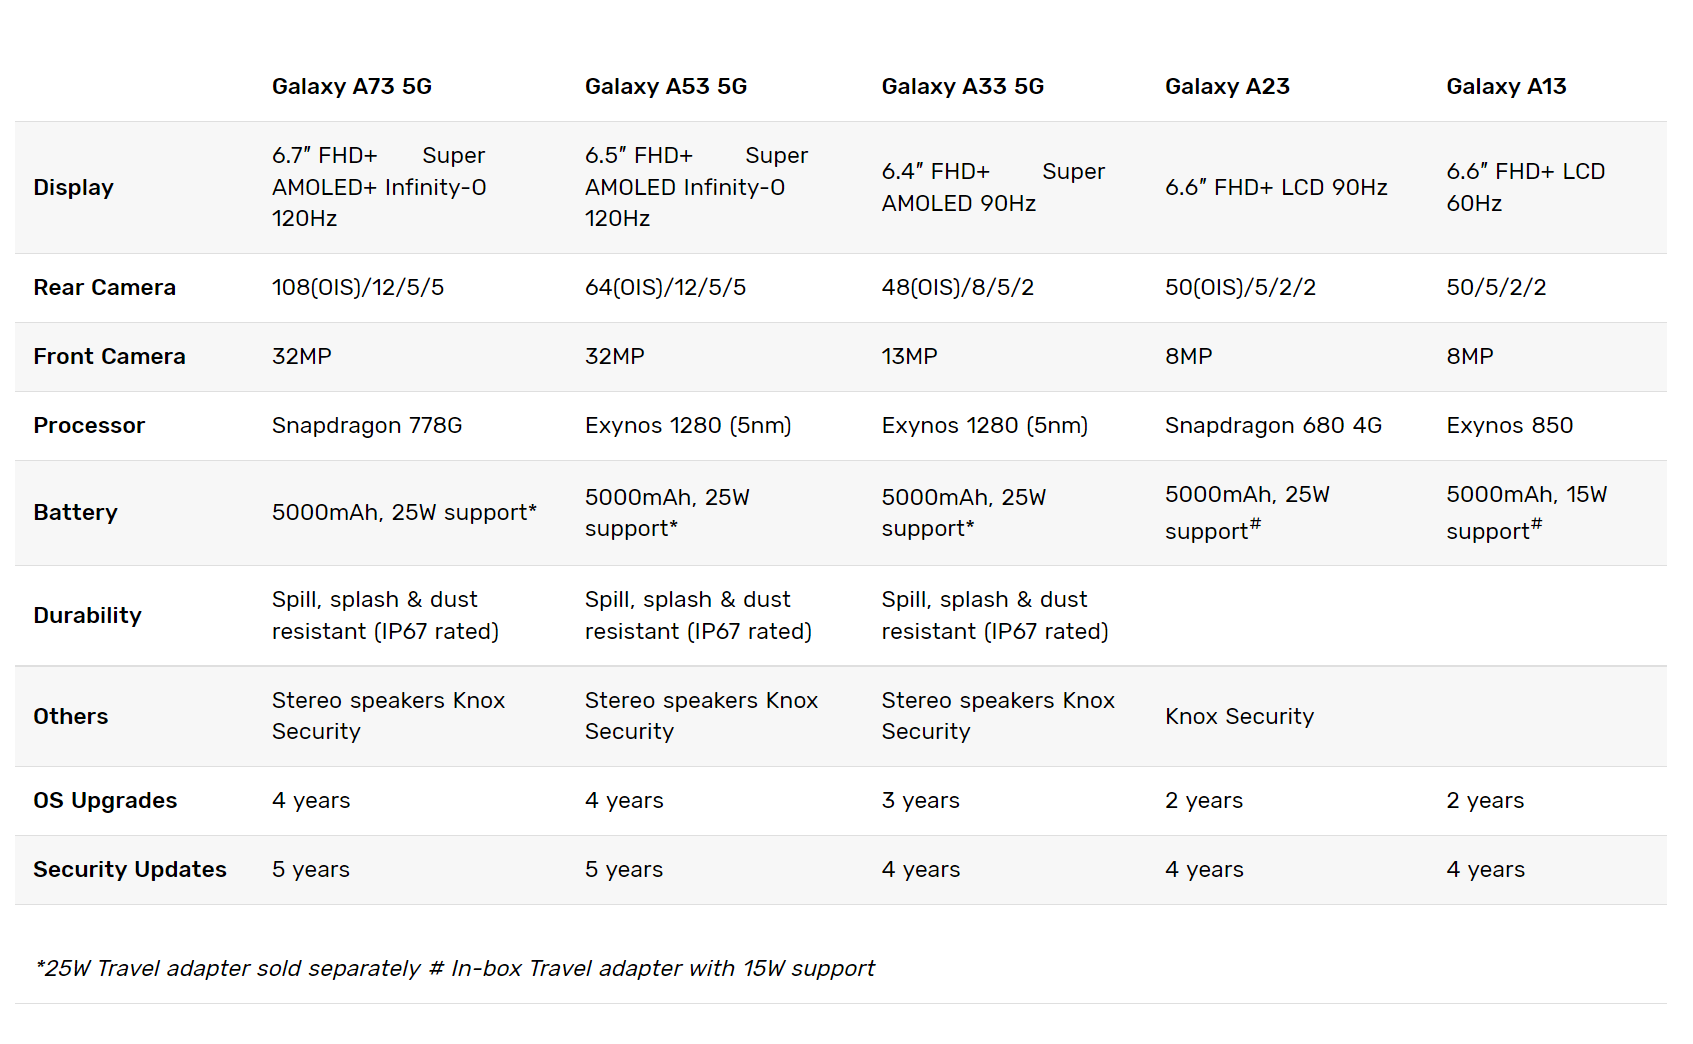This screenshot has height=1044, width=1693.
Task: Select the Galaxy A23 column header
Action: [x=1227, y=87]
